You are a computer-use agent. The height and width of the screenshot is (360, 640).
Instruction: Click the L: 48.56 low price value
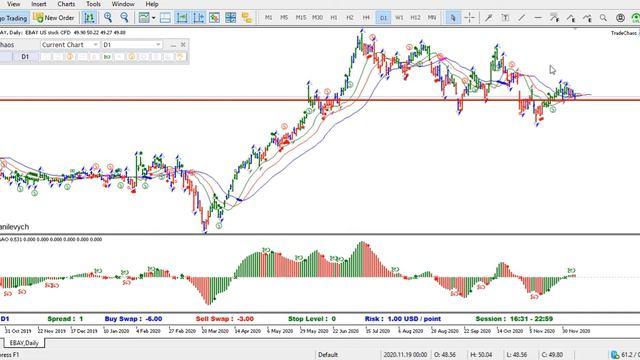point(516,355)
